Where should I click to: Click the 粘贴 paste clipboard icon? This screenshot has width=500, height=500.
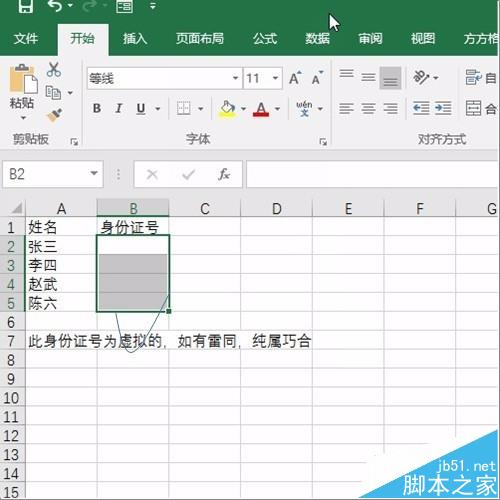[x=23, y=79]
